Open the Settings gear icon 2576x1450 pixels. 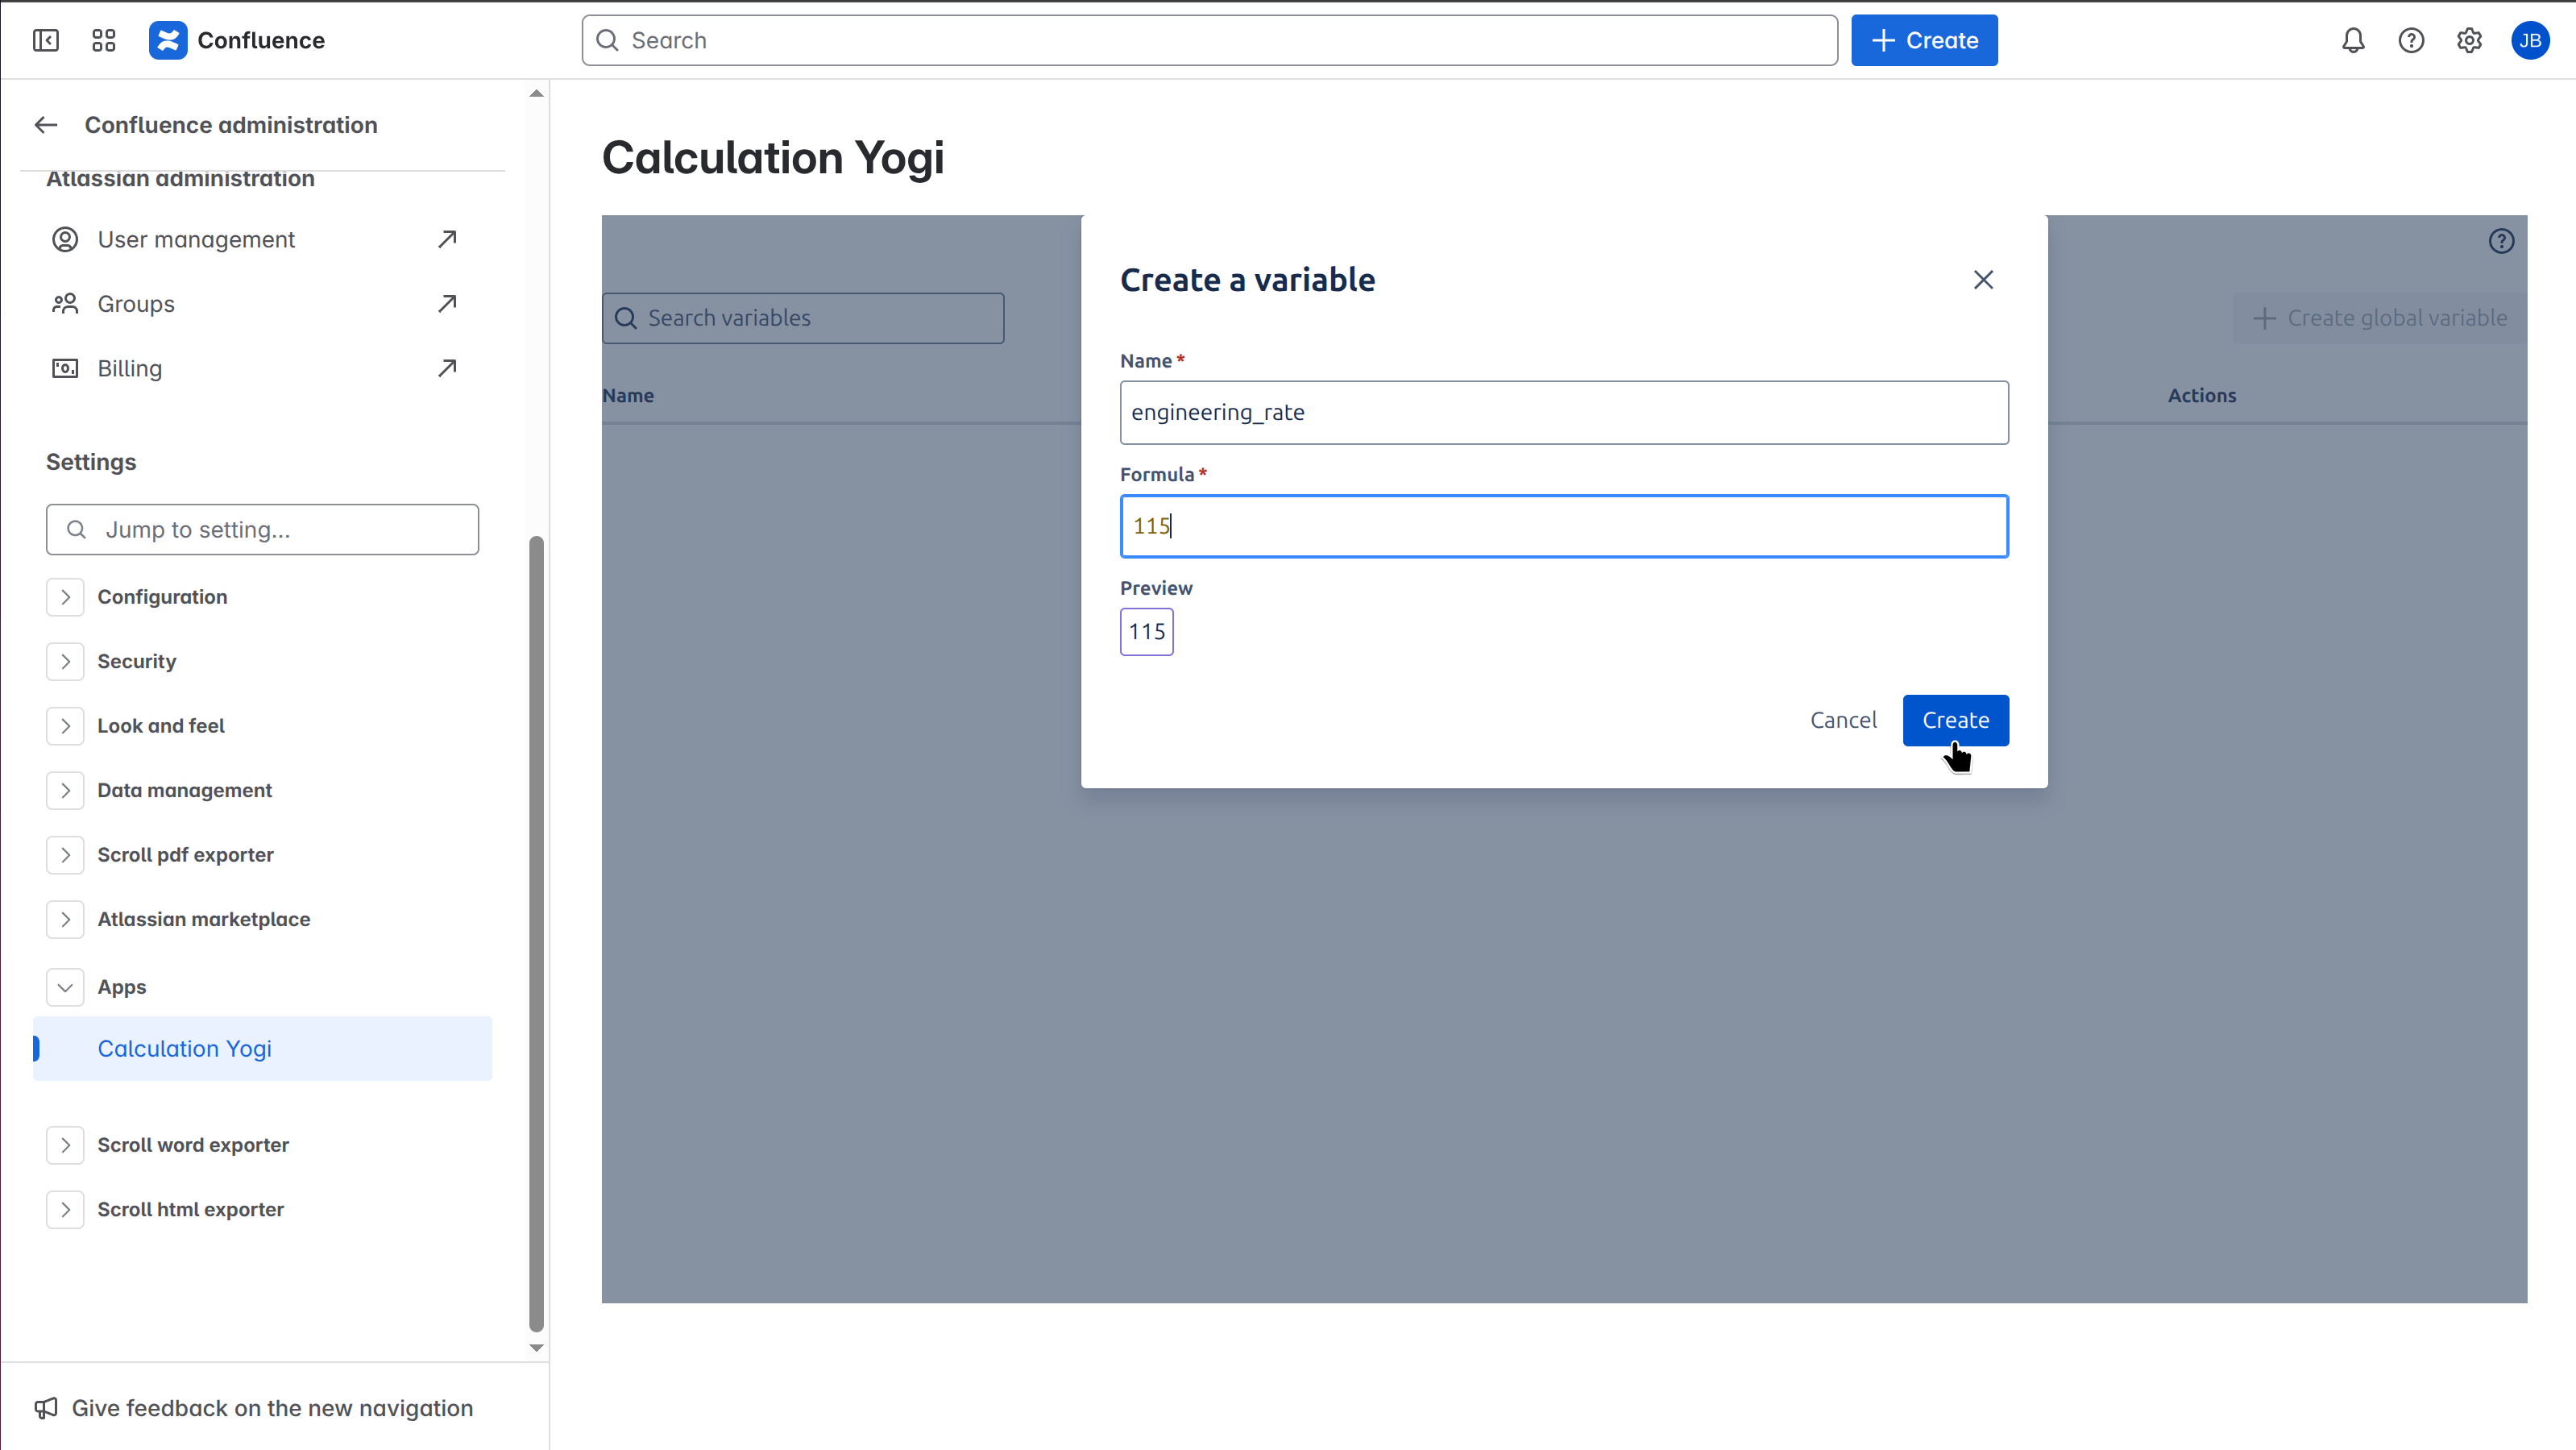[x=2470, y=40]
